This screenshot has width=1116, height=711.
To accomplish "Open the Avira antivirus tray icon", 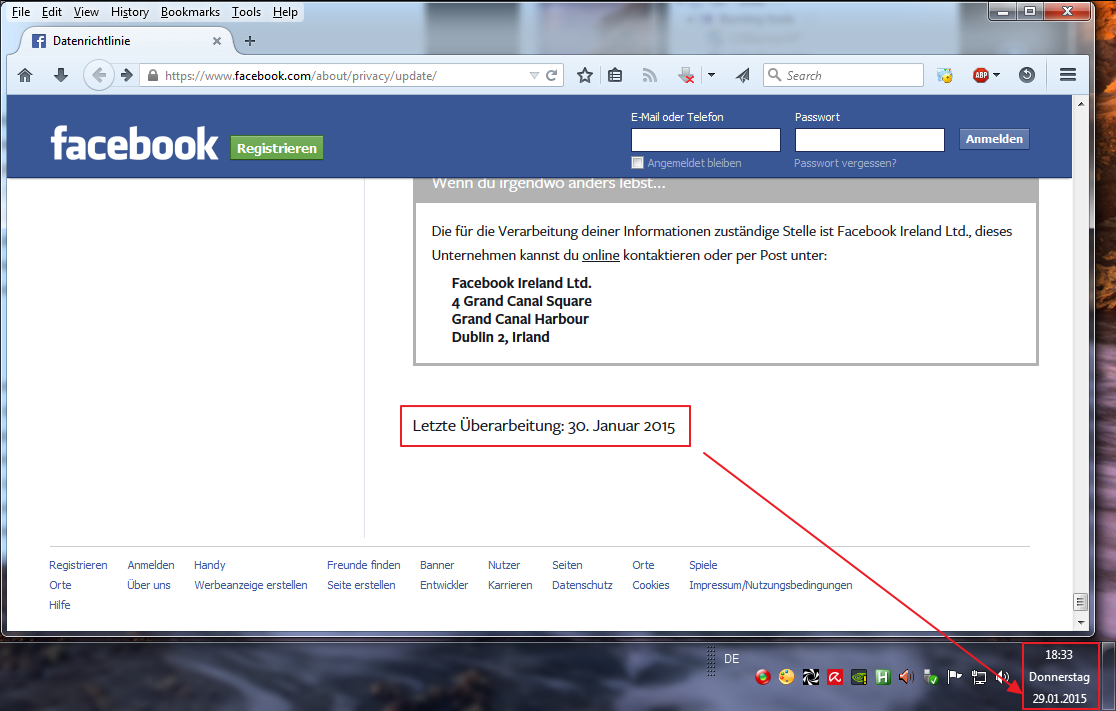I will click(x=835, y=678).
